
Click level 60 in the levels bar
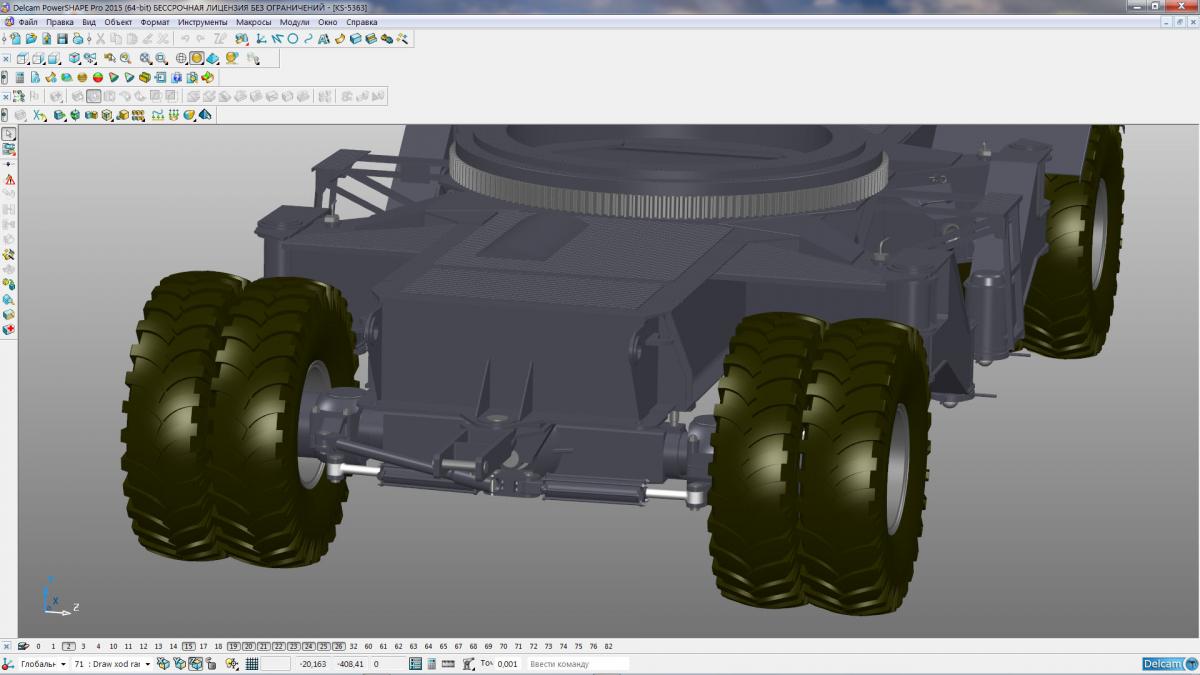pos(369,646)
